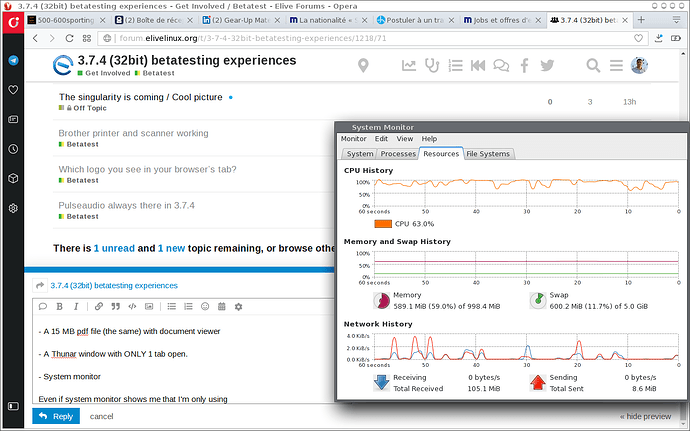The height and width of the screenshot is (431, 690).
Task: Reload the current forum page
Action: [69, 38]
